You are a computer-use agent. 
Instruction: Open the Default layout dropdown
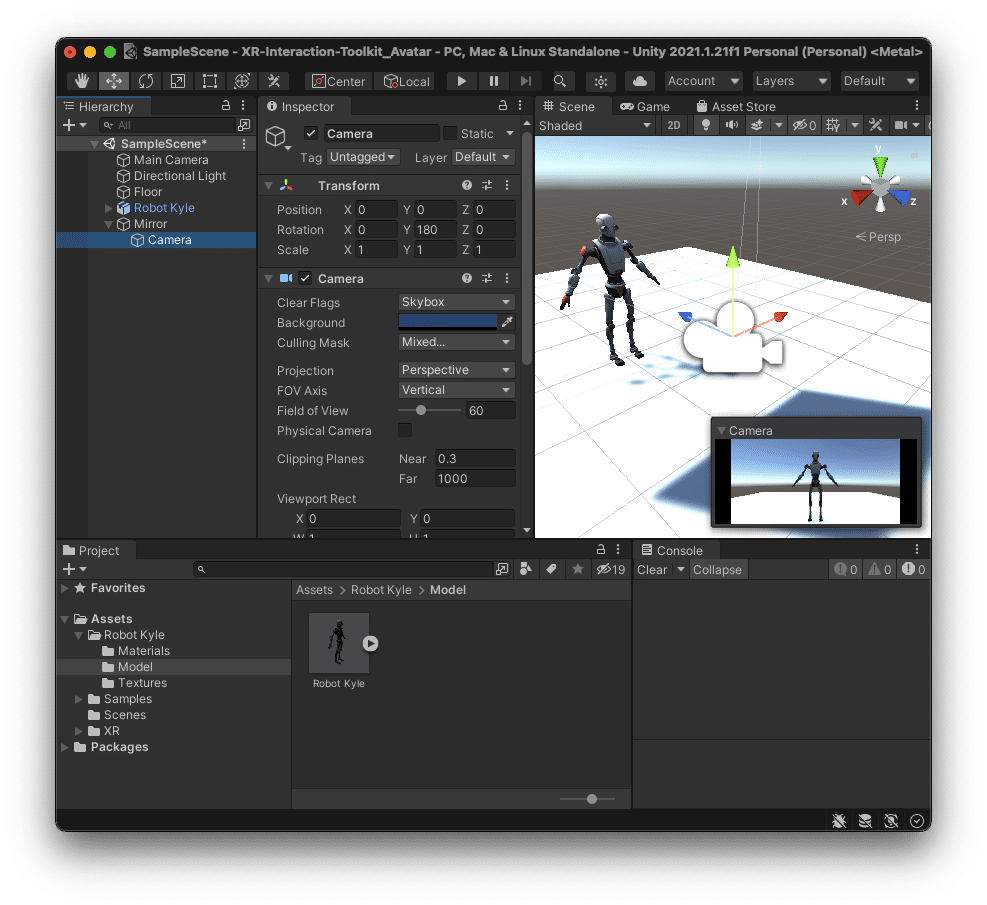(879, 81)
